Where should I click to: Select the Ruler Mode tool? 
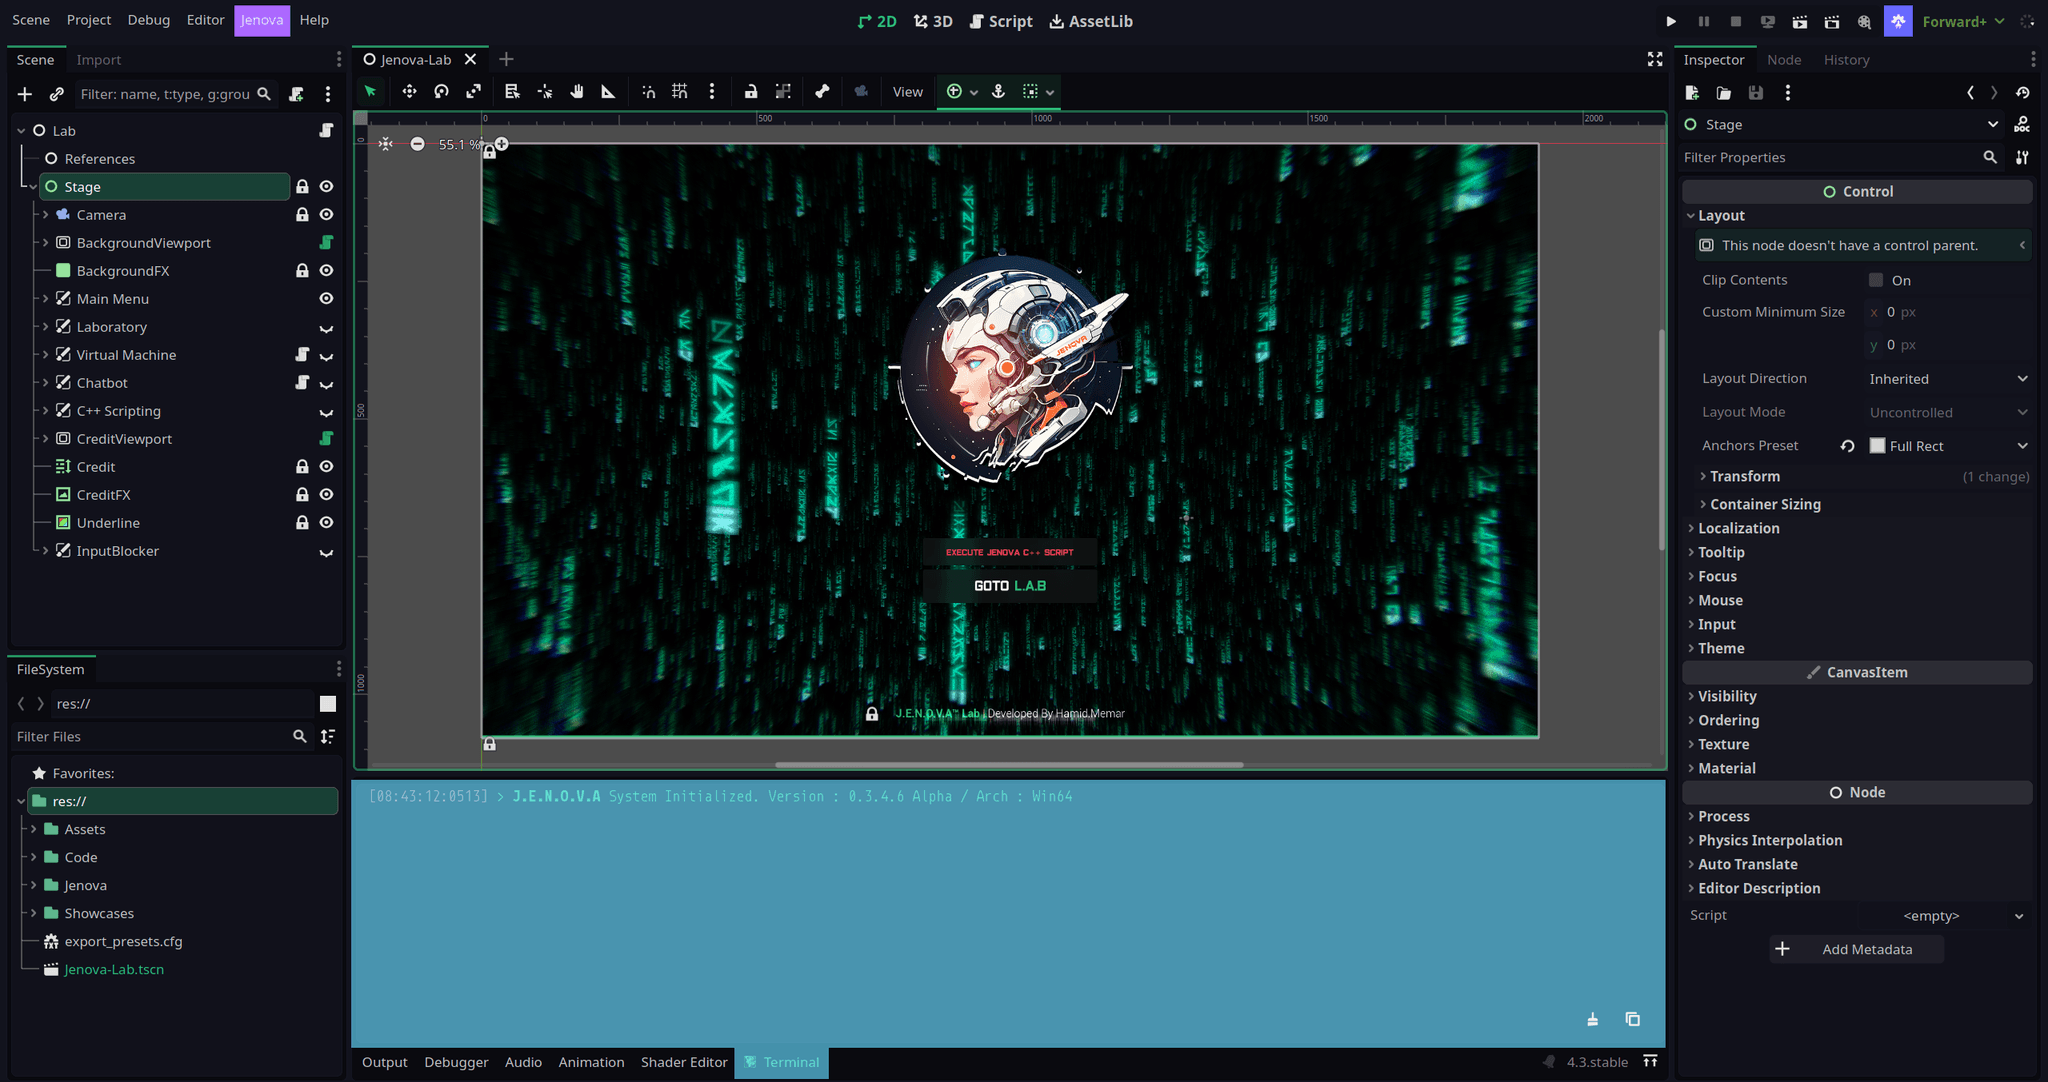(608, 92)
